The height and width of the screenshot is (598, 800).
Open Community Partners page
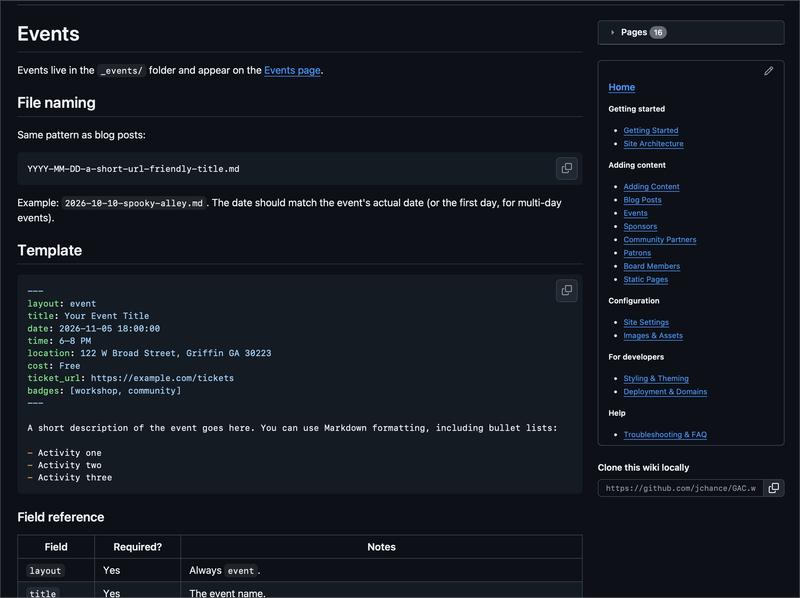(660, 240)
